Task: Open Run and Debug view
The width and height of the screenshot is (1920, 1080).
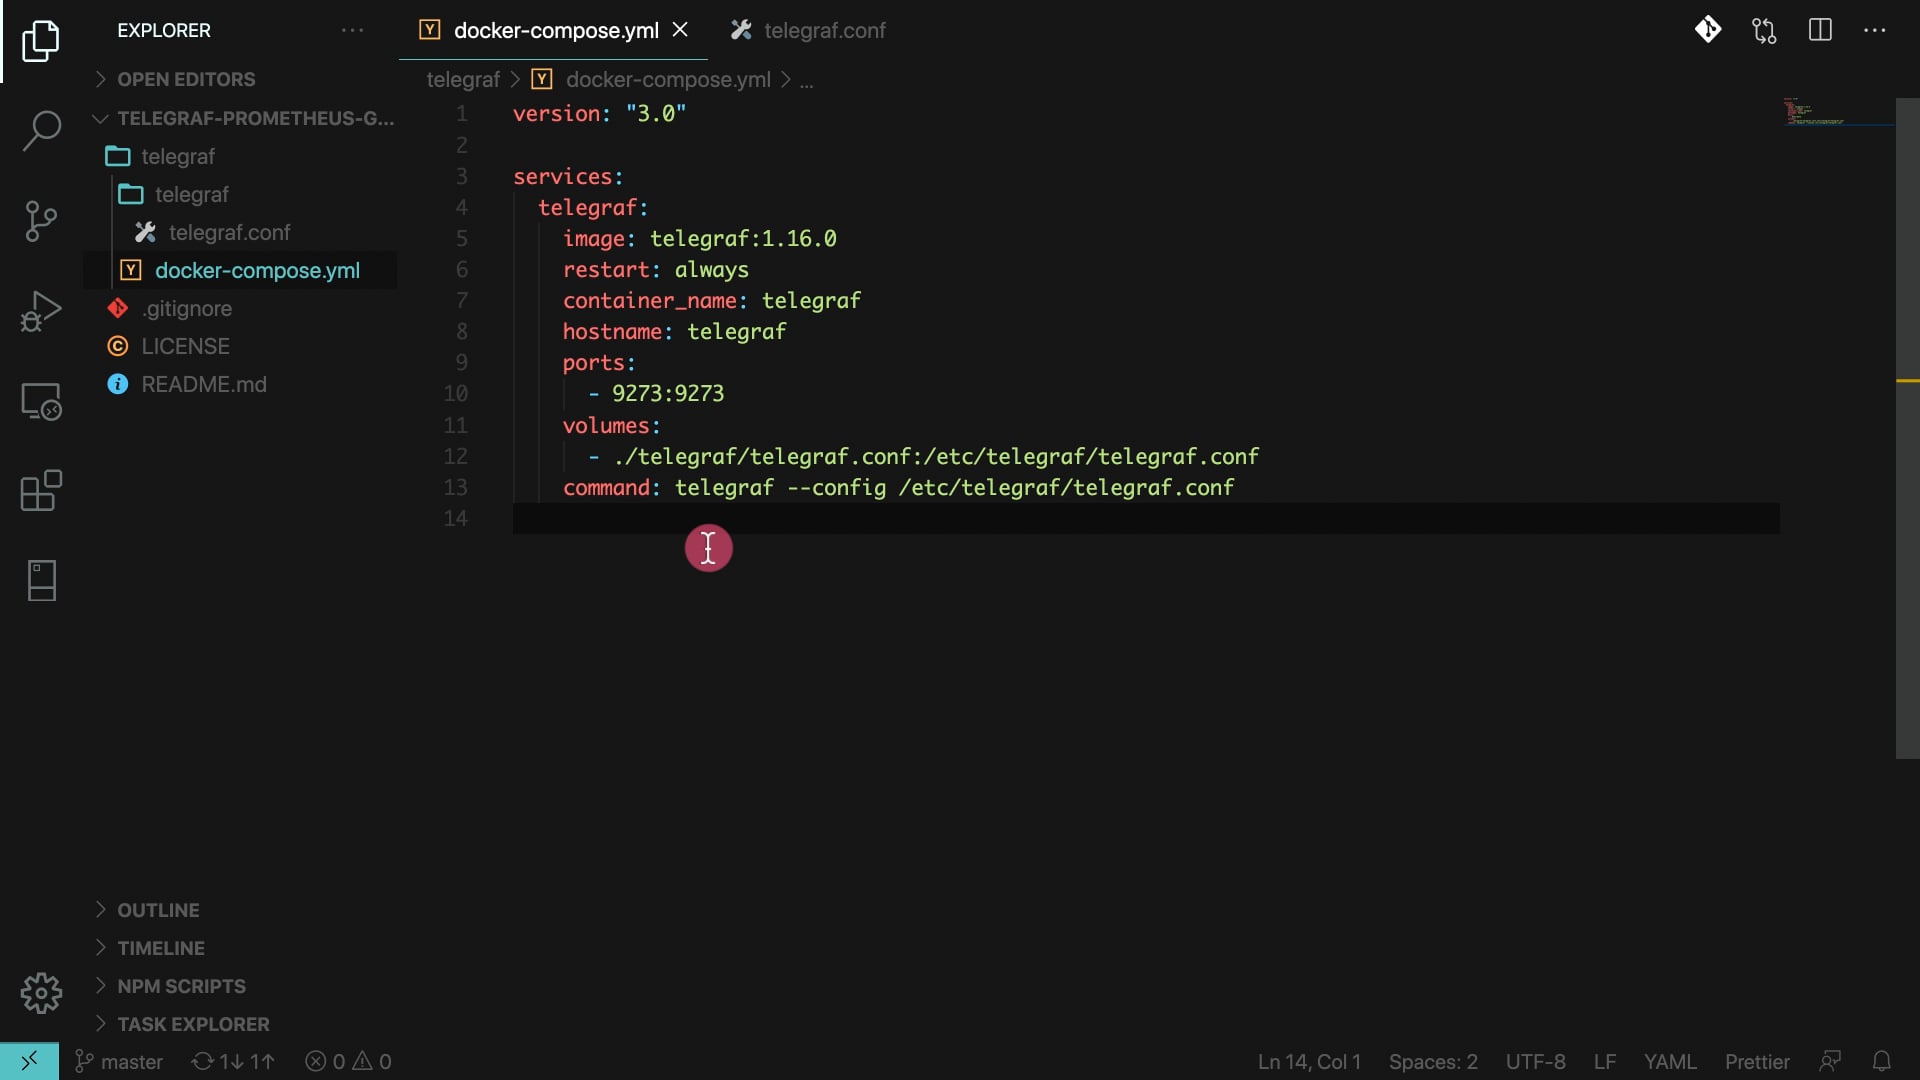Action: [41, 311]
